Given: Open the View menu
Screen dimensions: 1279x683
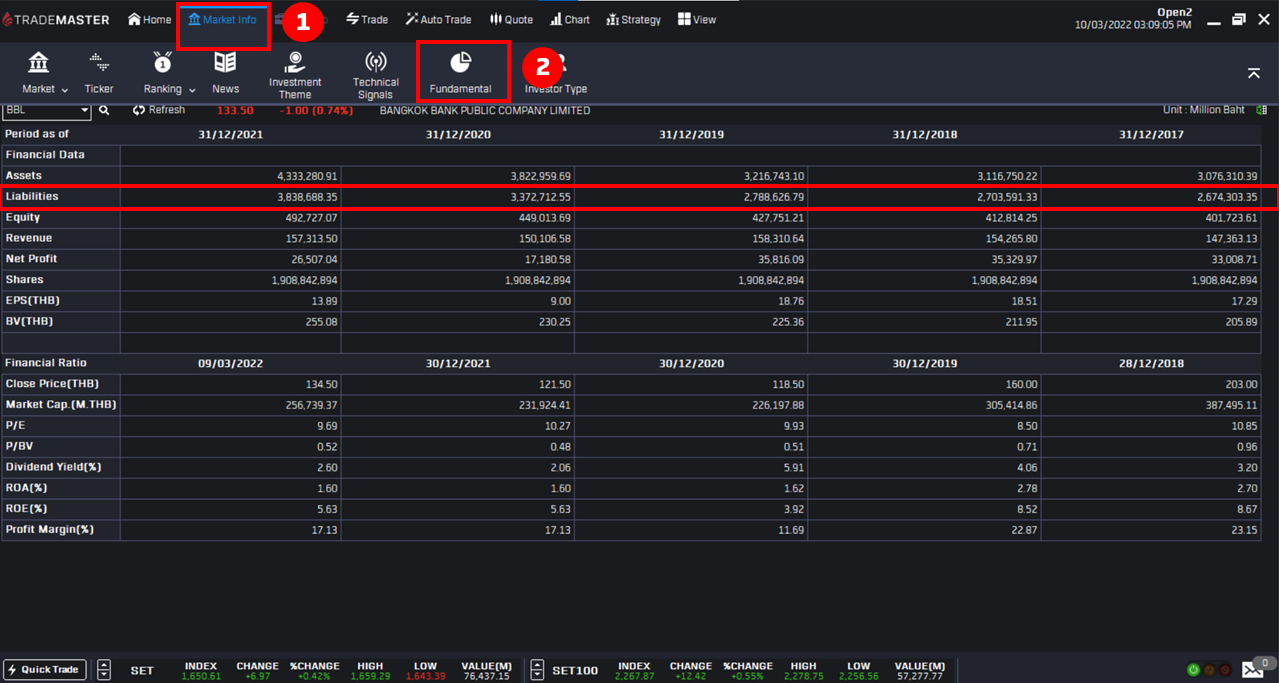Looking at the screenshot, I should (x=697, y=19).
